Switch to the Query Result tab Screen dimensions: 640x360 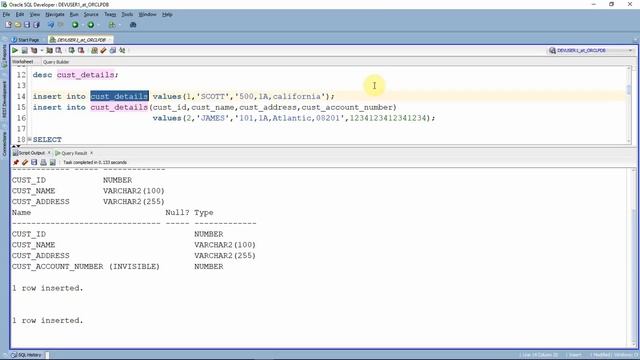(x=71, y=153)
